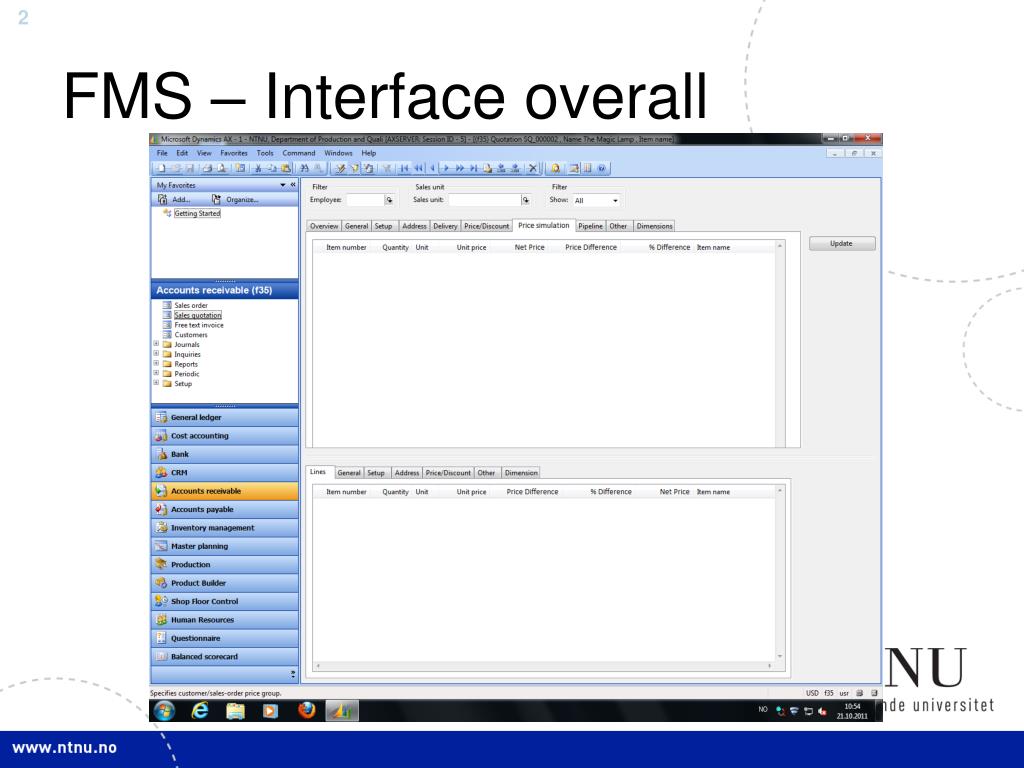Switch to Dimensions tab

tap(654, 226)
